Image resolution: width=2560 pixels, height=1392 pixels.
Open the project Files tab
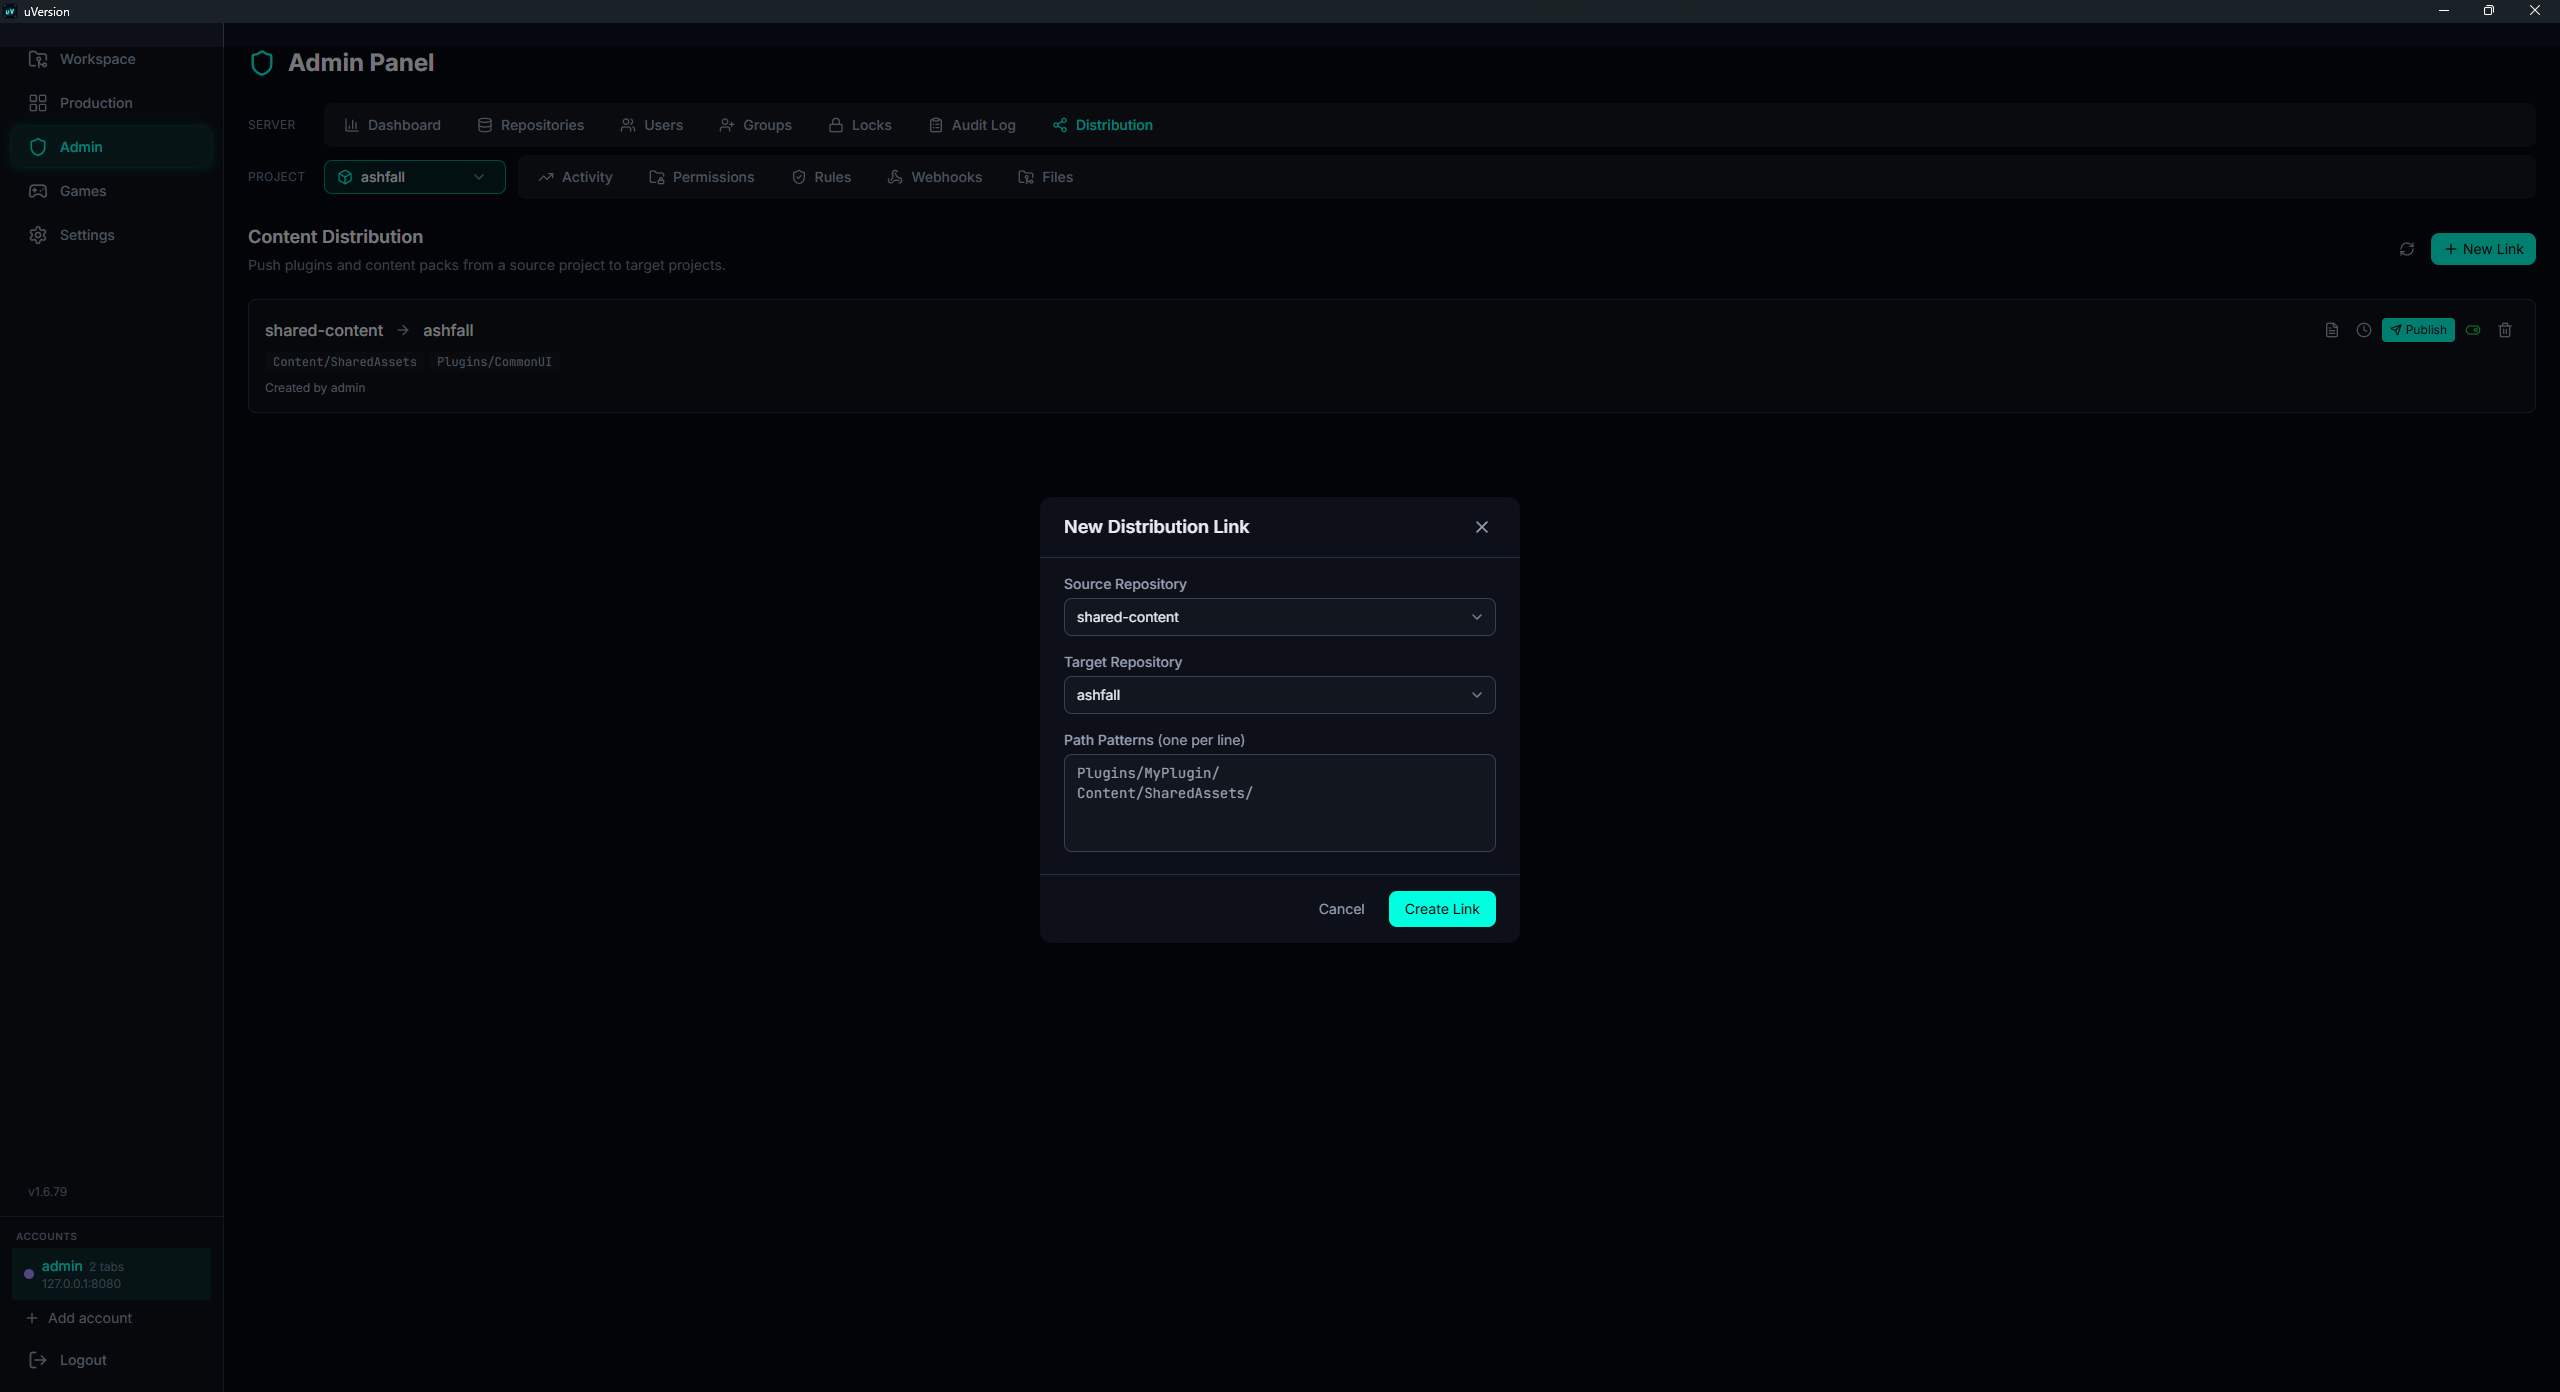tap(1045, 177)
